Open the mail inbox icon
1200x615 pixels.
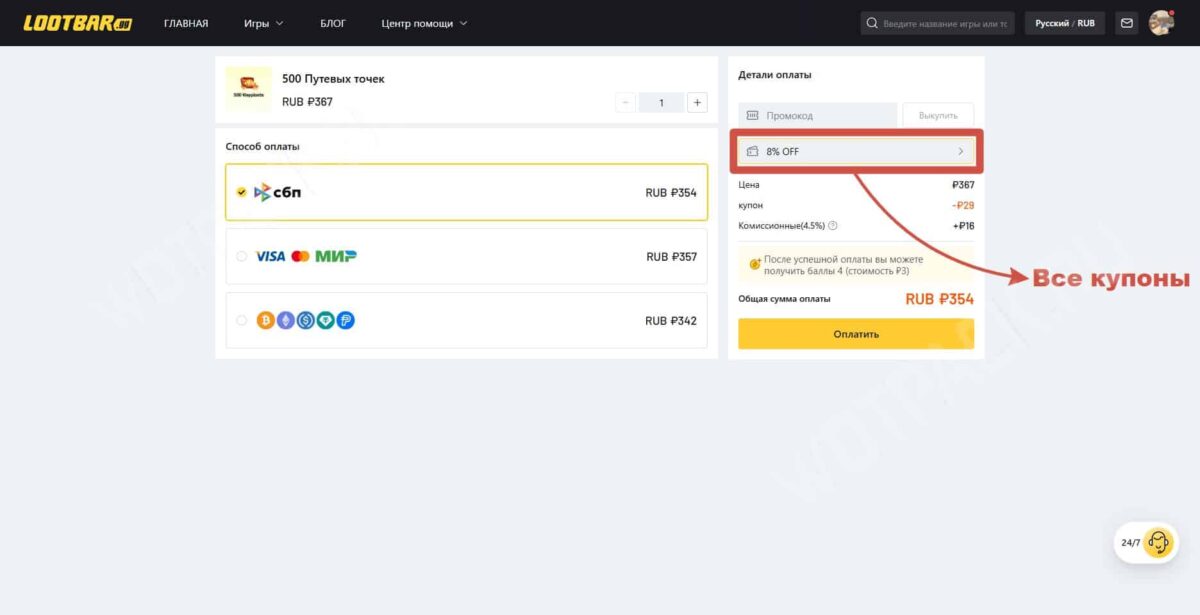[1127, 23]
